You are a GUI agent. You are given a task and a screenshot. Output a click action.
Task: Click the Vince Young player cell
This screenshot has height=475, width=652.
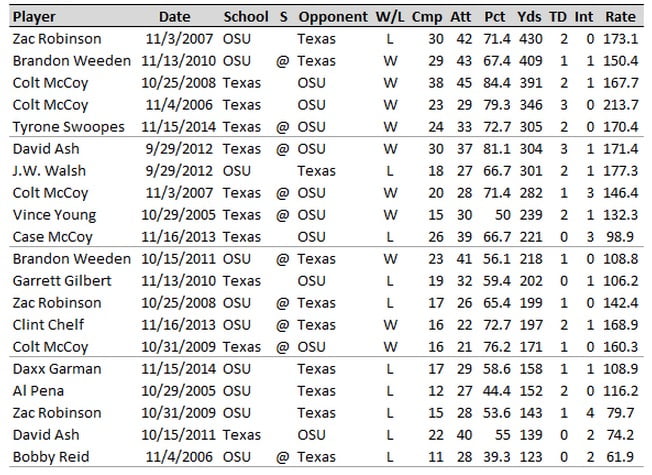pos(54,215)
